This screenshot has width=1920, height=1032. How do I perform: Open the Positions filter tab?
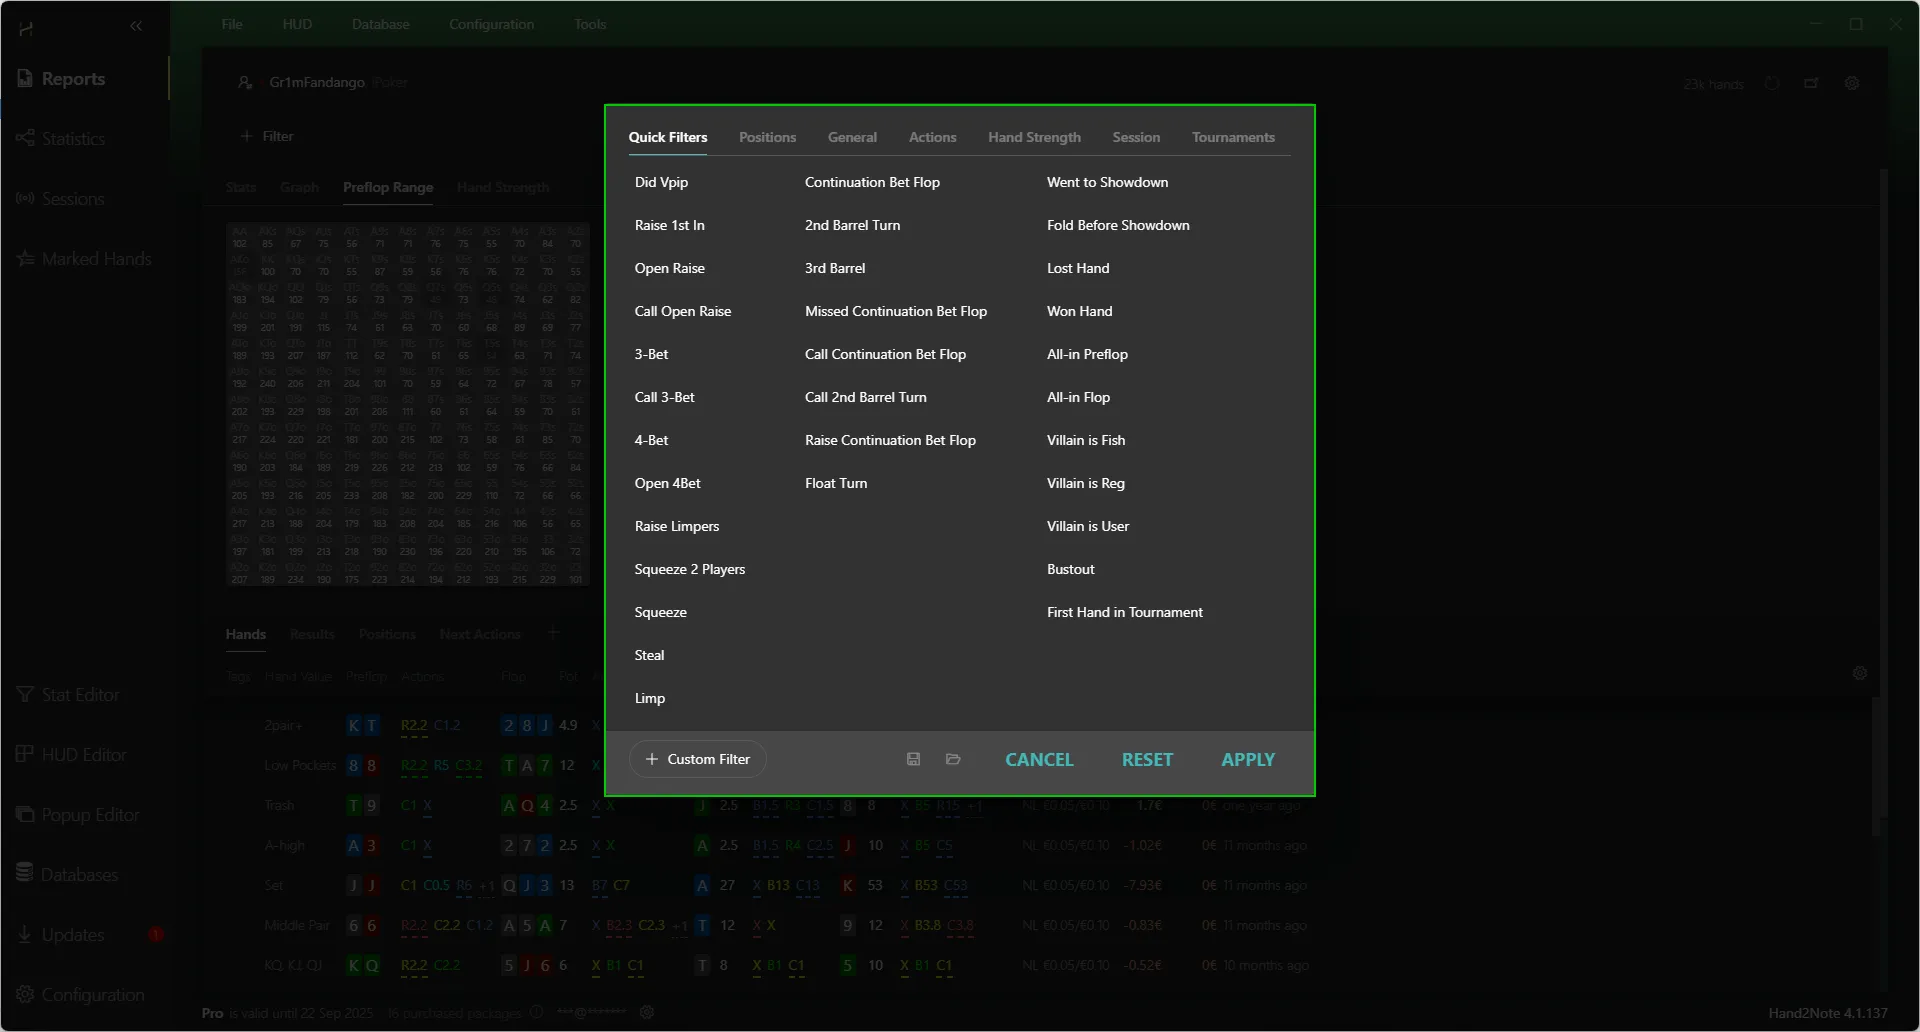(767, 137)
